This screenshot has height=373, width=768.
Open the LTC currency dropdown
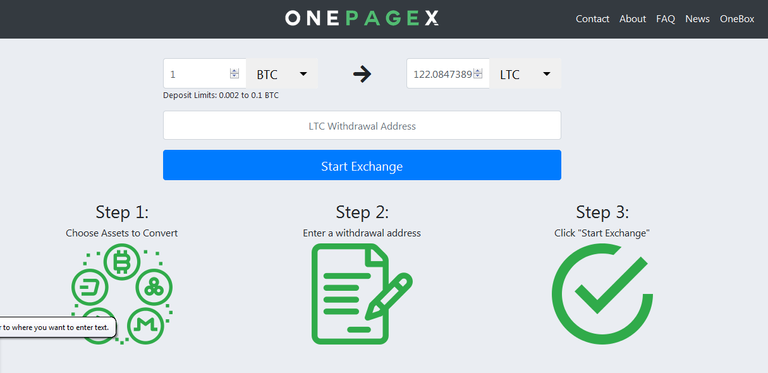click(525, 74)
